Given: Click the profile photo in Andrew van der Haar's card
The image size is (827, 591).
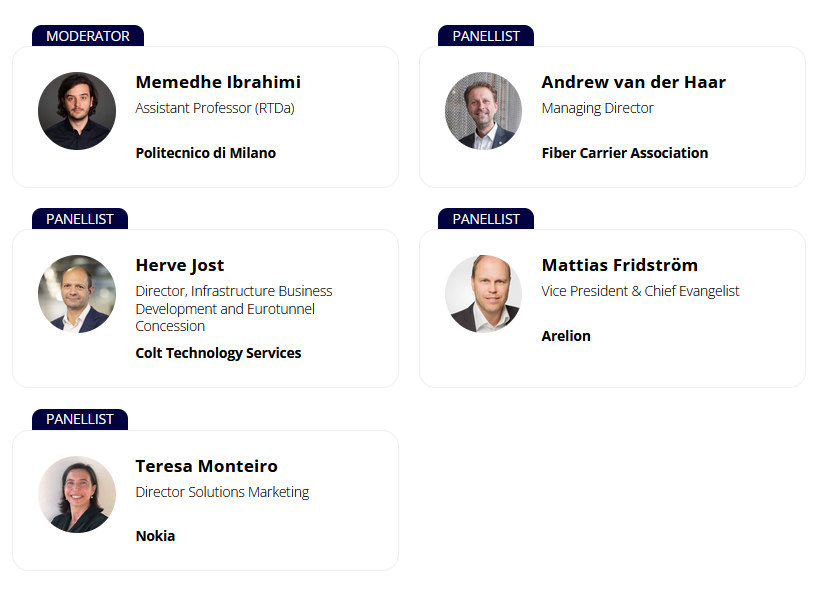Looking at the screenshot, I should tap(483, 111).
